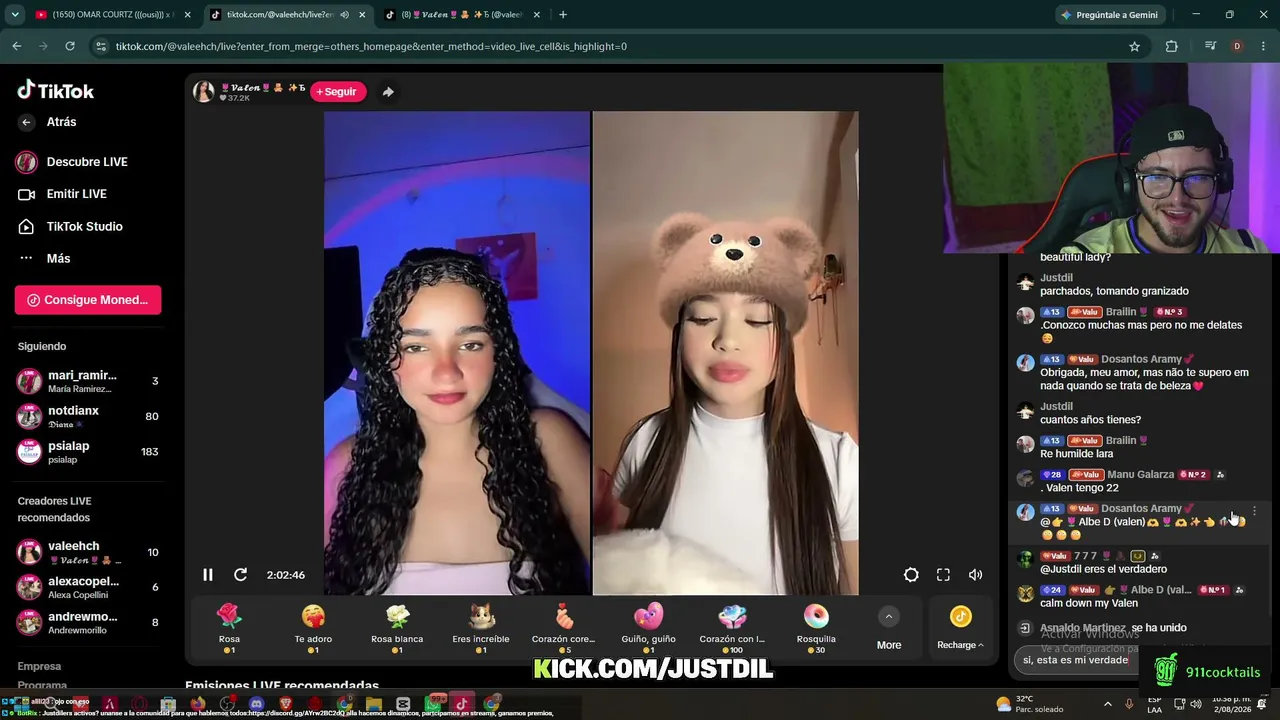This screenshot has height=720, width=1280.
Task: Open the streamer's profile avatar
Action: 204,92
